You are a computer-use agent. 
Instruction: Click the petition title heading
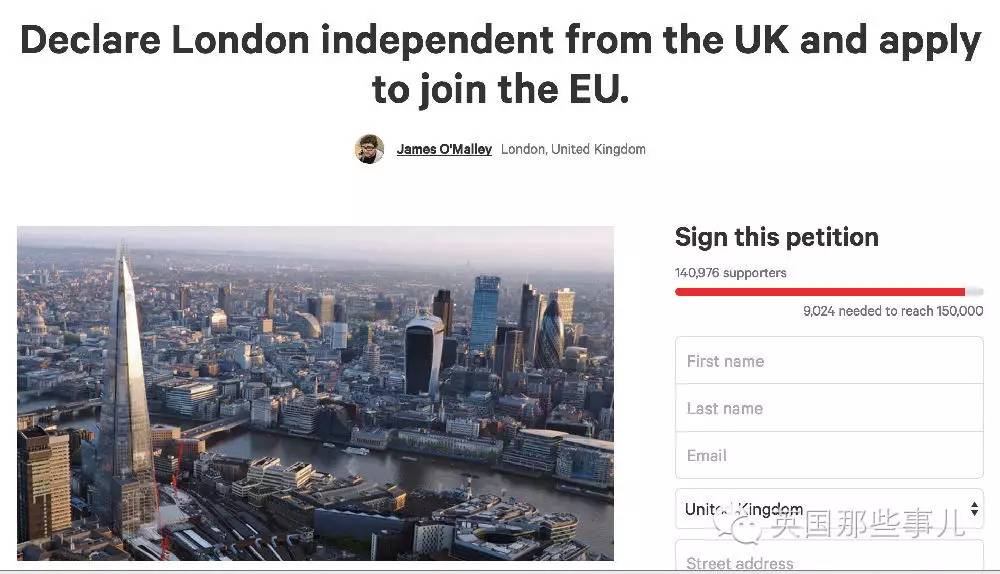pyautogui.click(x=500, y=64)
